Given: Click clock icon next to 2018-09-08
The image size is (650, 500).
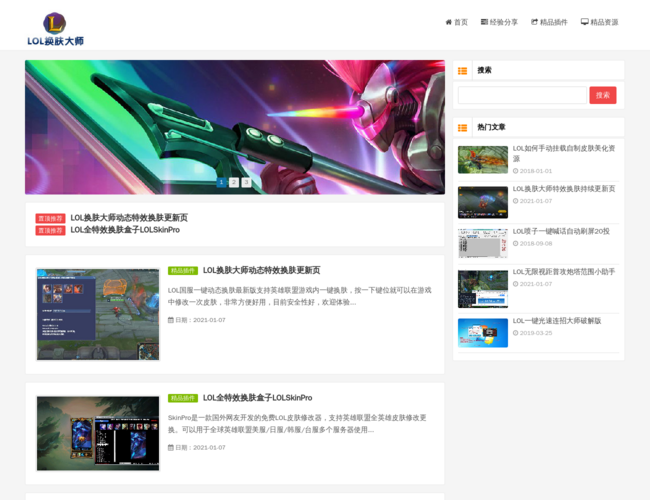Looking at the screenshot, I should coord(515,244).
